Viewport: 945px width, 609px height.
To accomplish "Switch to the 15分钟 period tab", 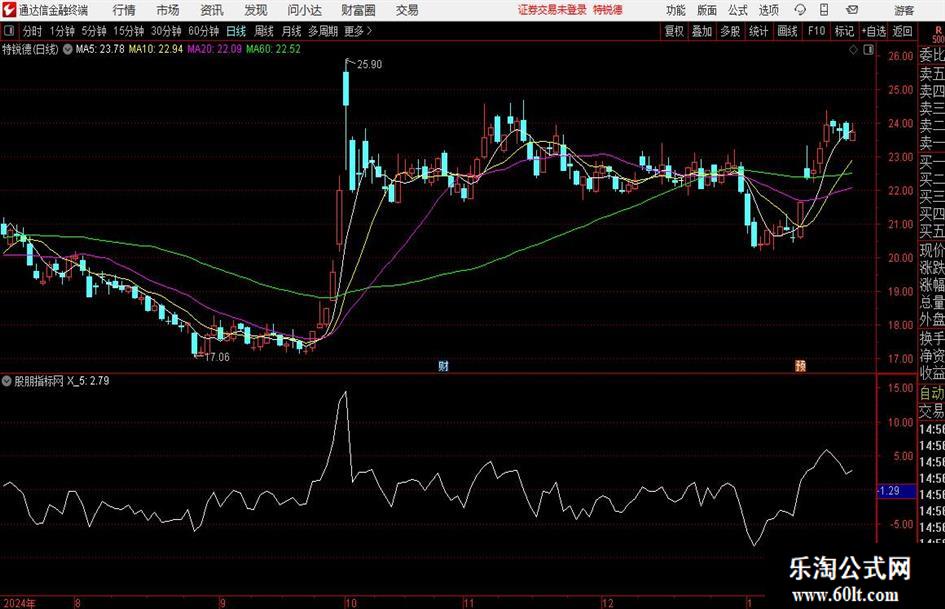I will tap(129, 31).
